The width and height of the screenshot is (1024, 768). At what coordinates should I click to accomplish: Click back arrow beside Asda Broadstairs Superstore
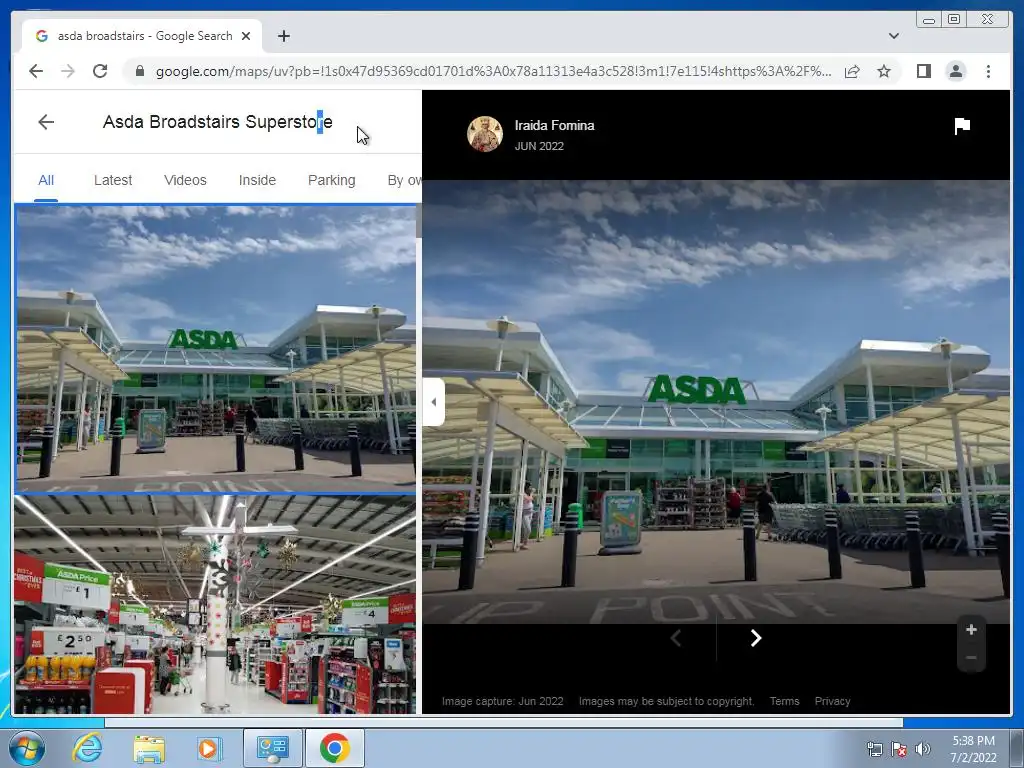tap(46, 122)
